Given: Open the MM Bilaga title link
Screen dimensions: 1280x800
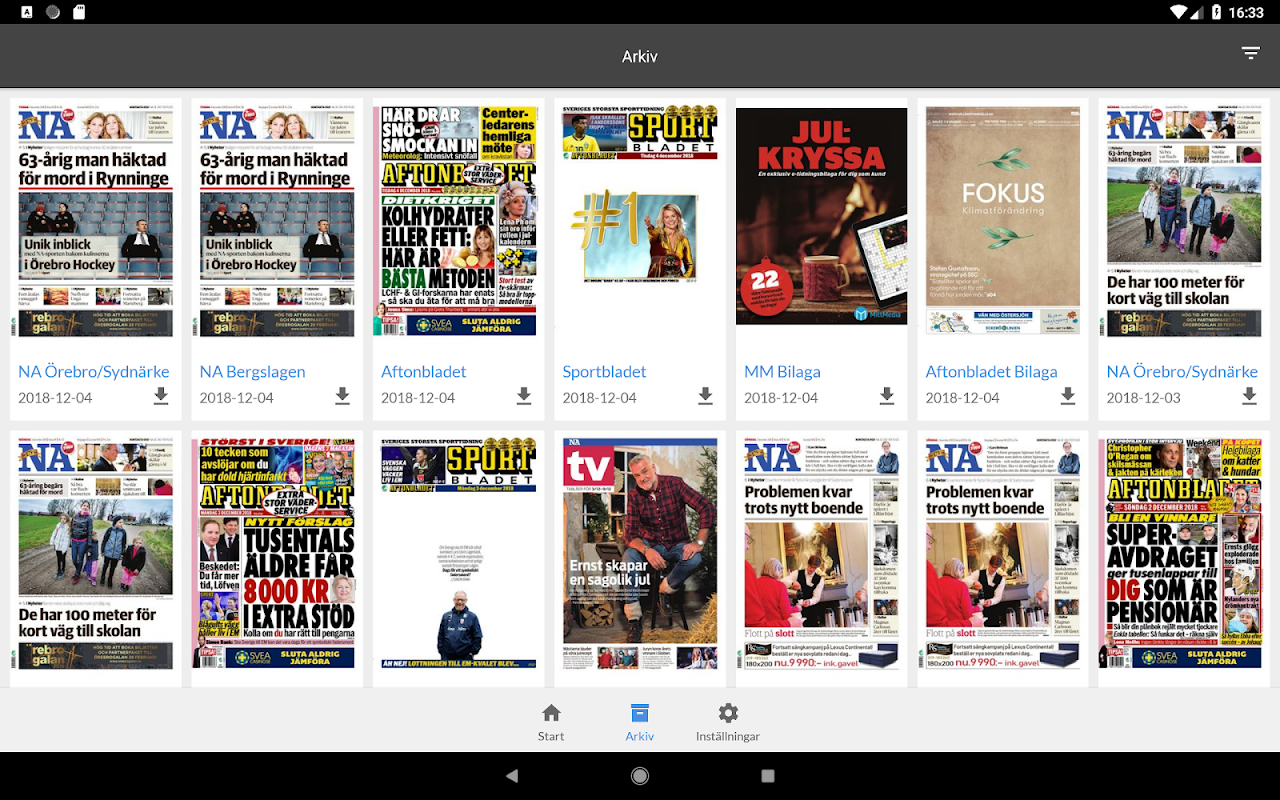Looking at the screenshot, I should pyautogui.click(x=782, y=371).
